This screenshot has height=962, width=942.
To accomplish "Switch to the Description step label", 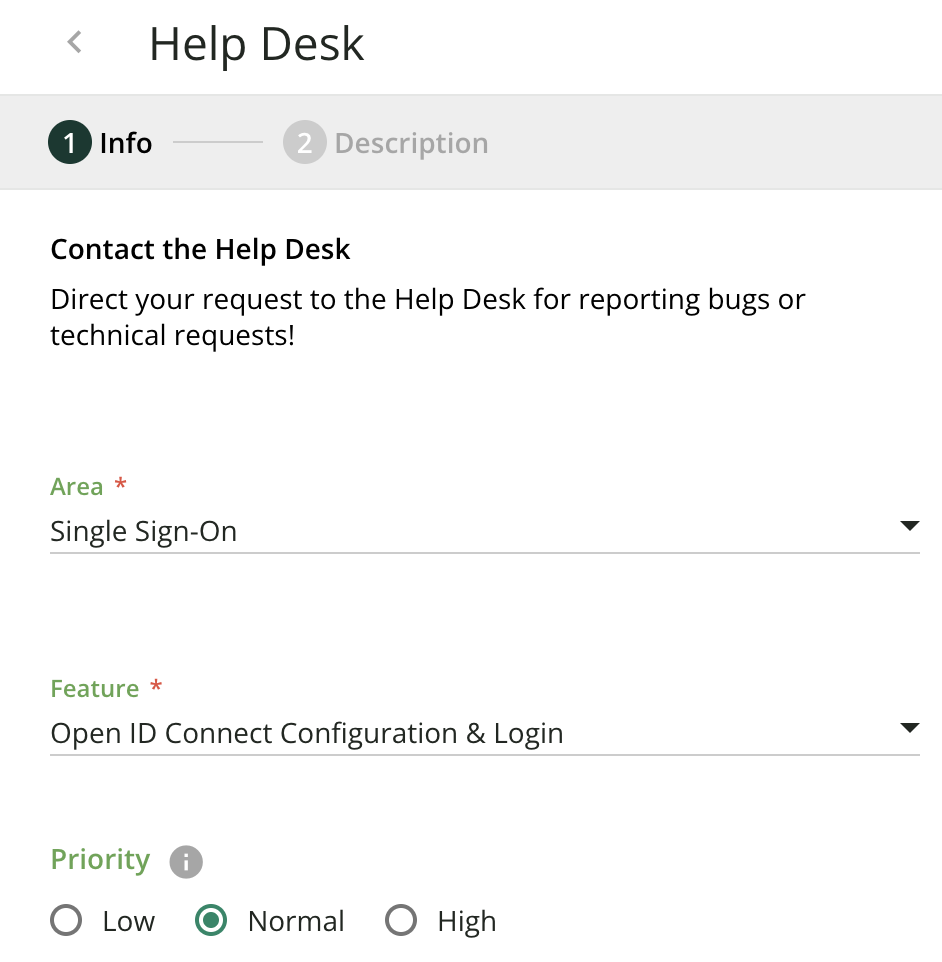I will point(411,143).
